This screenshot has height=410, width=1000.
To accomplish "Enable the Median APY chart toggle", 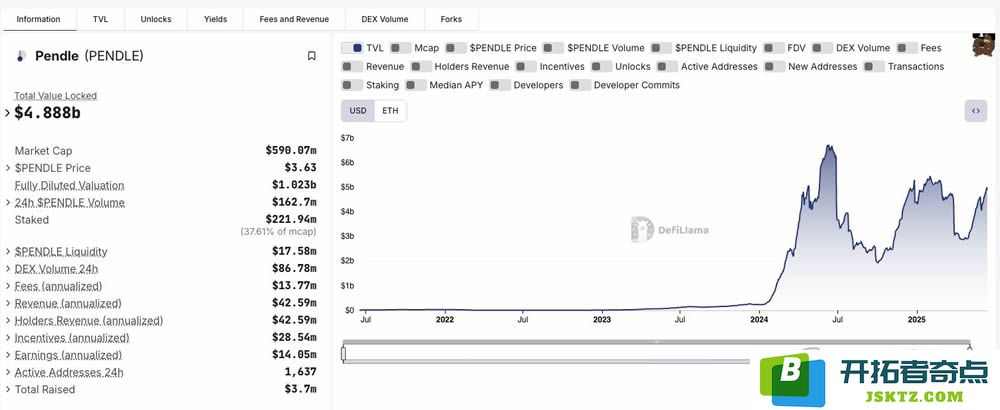I will 415,85.
